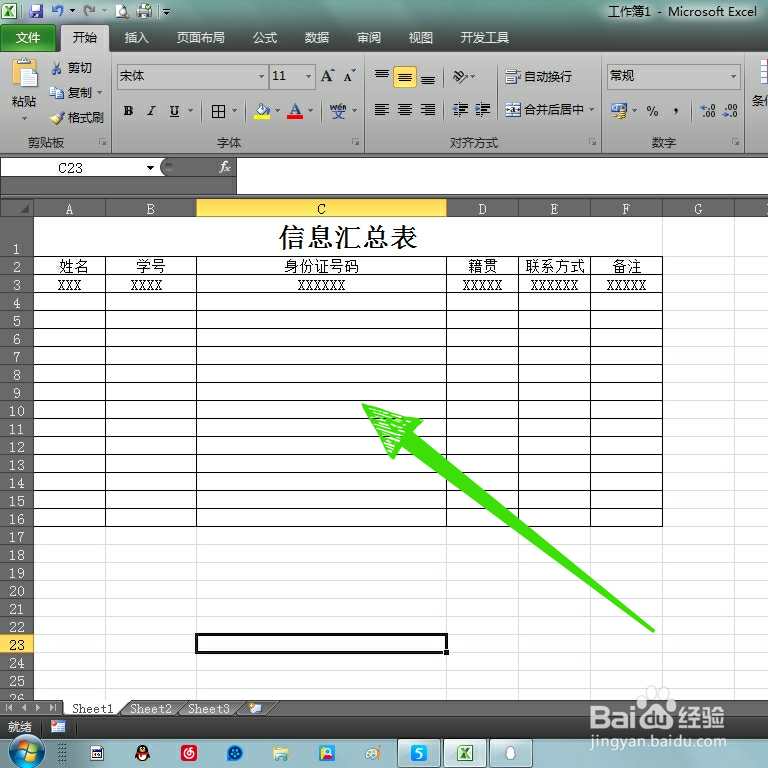Open the Font group dialog launcher
The image size is (768, 768).
(356, 142)
